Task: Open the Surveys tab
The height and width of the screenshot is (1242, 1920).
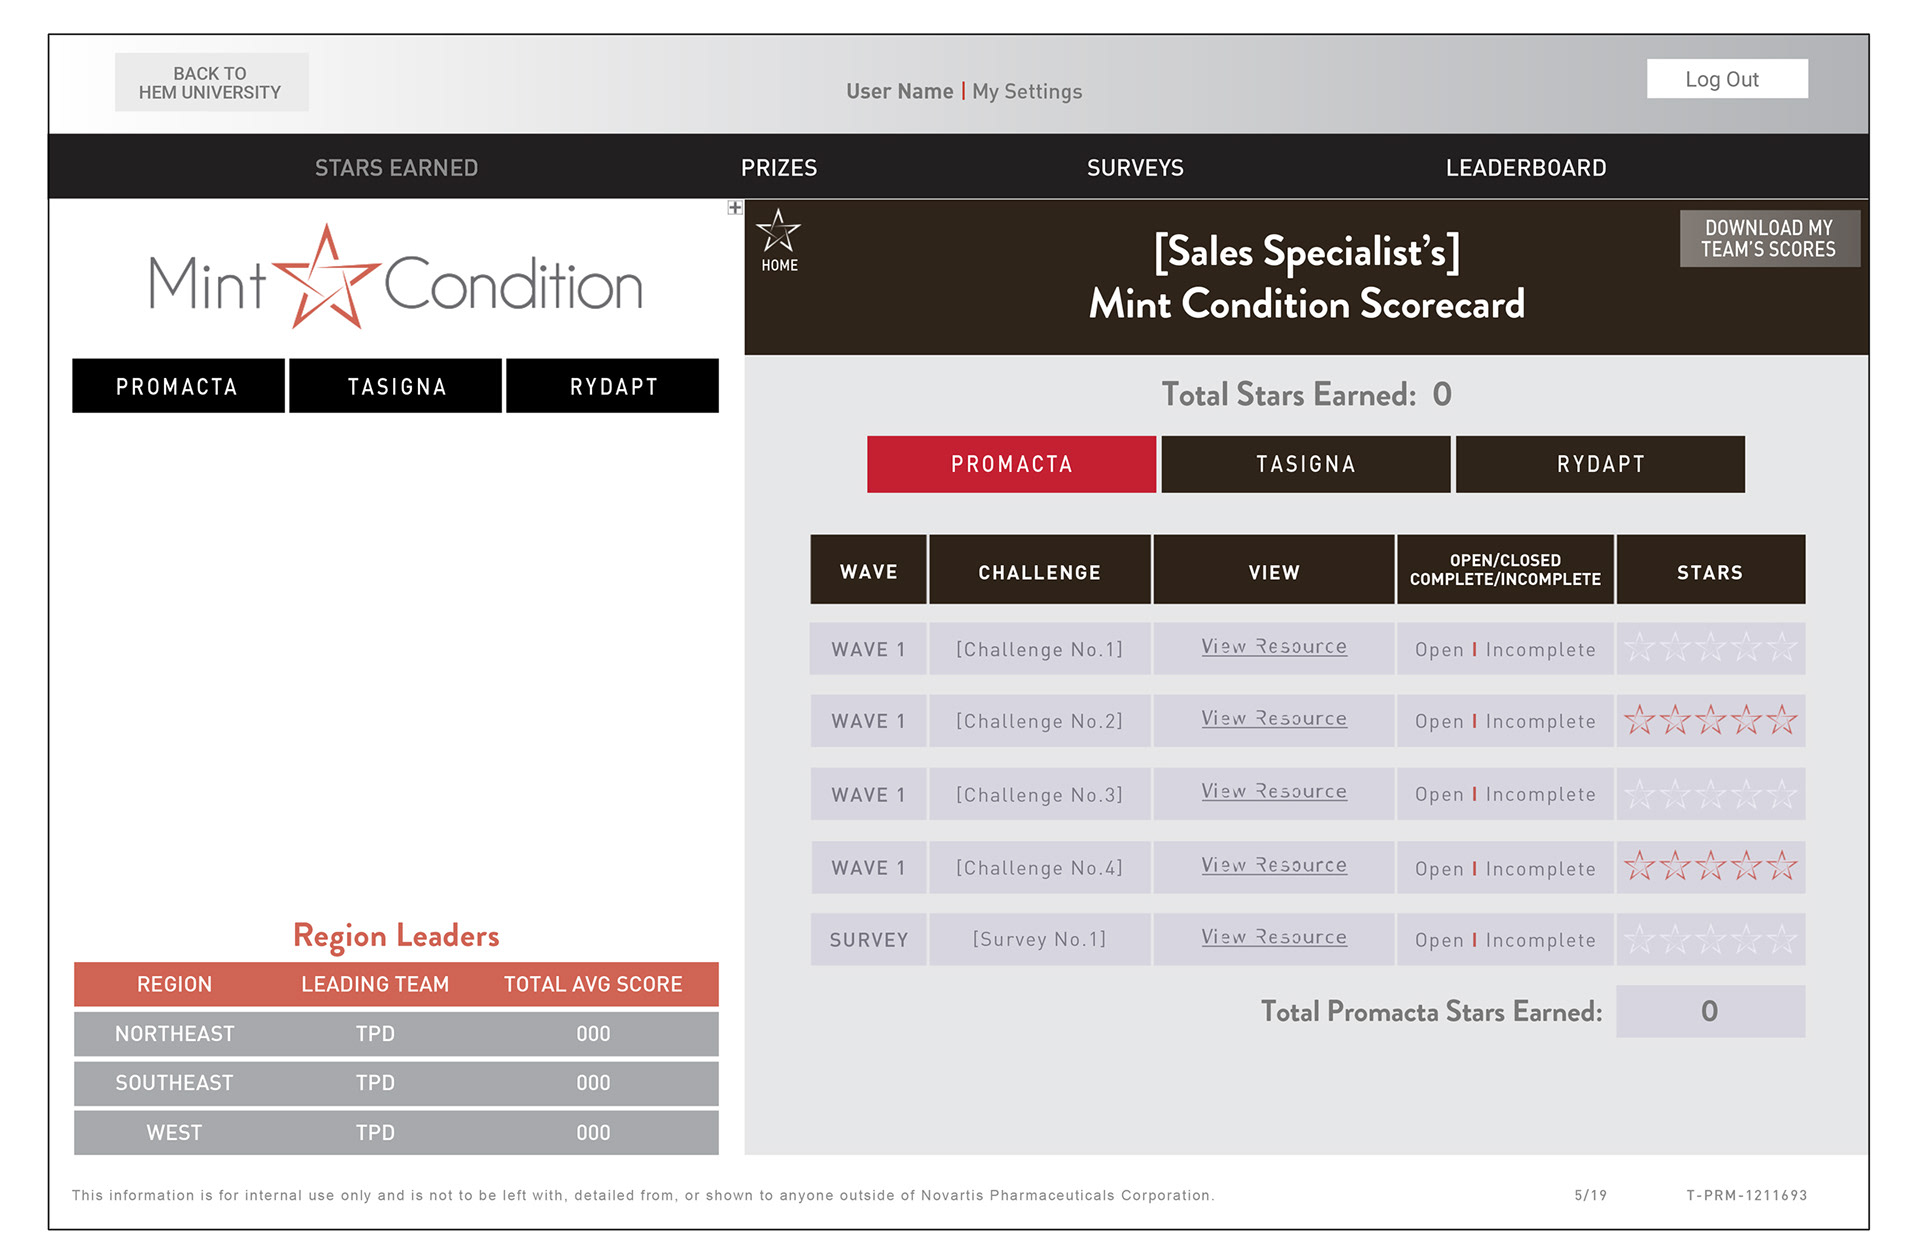Action: (x=1135, y=167)
